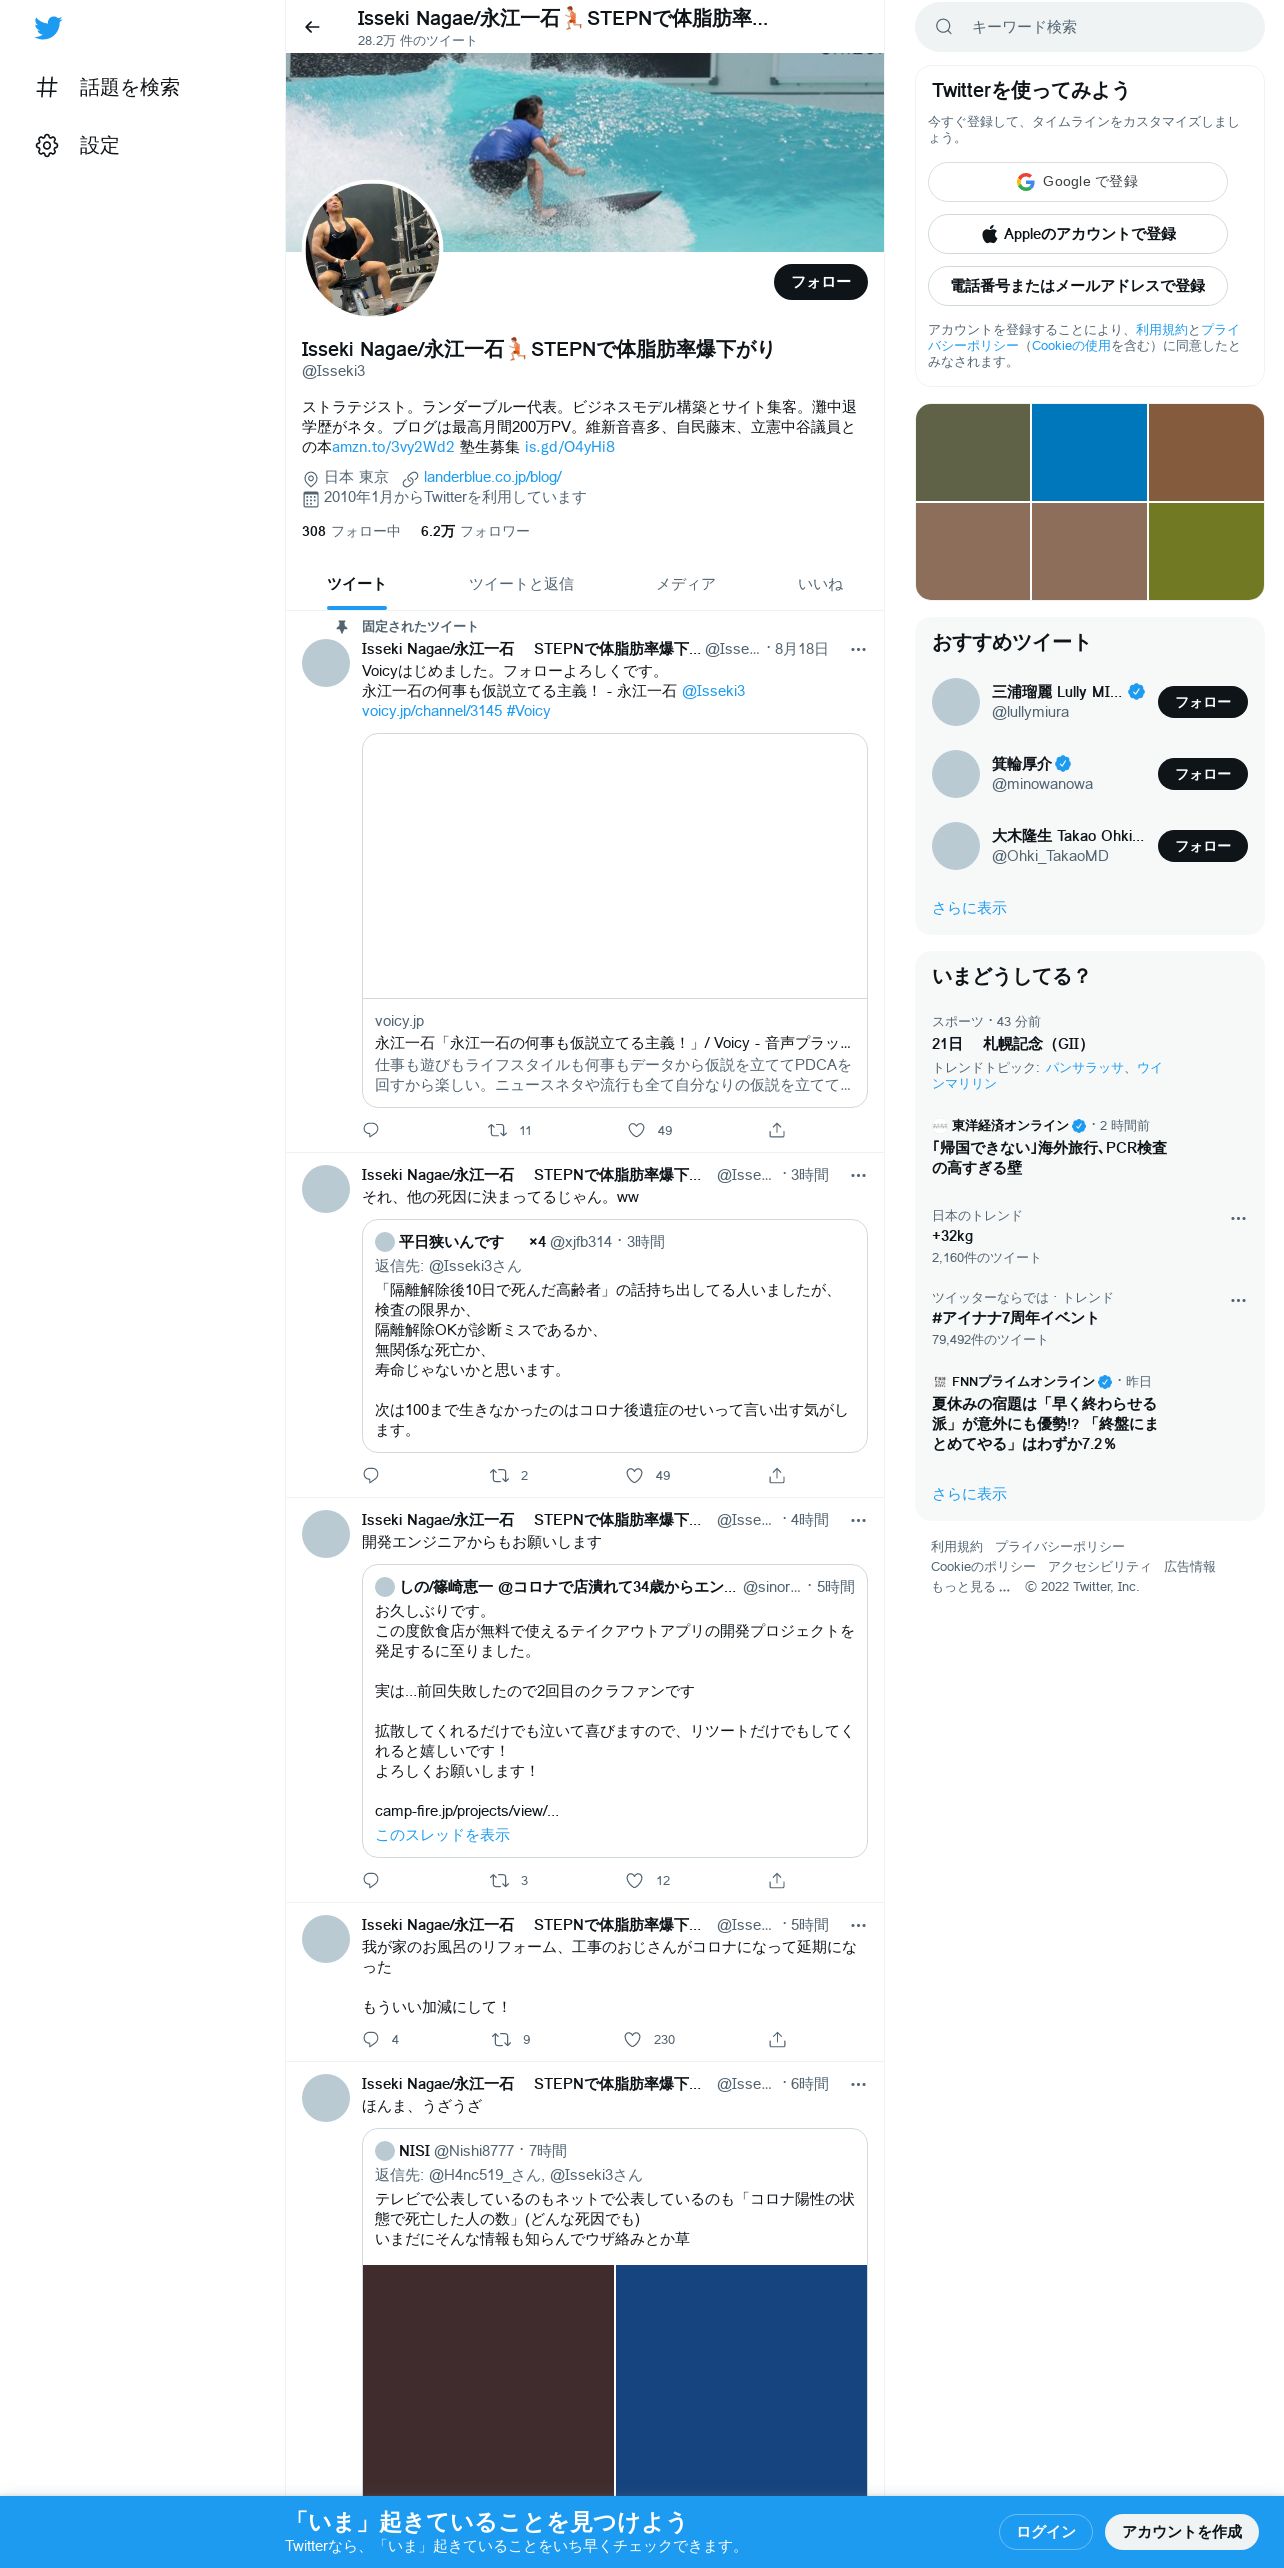Open is.gd/O4yHi8 link in bio
Viewport: 1284px width, 2568px height.
pyautogui.click(x=569, y=447)
